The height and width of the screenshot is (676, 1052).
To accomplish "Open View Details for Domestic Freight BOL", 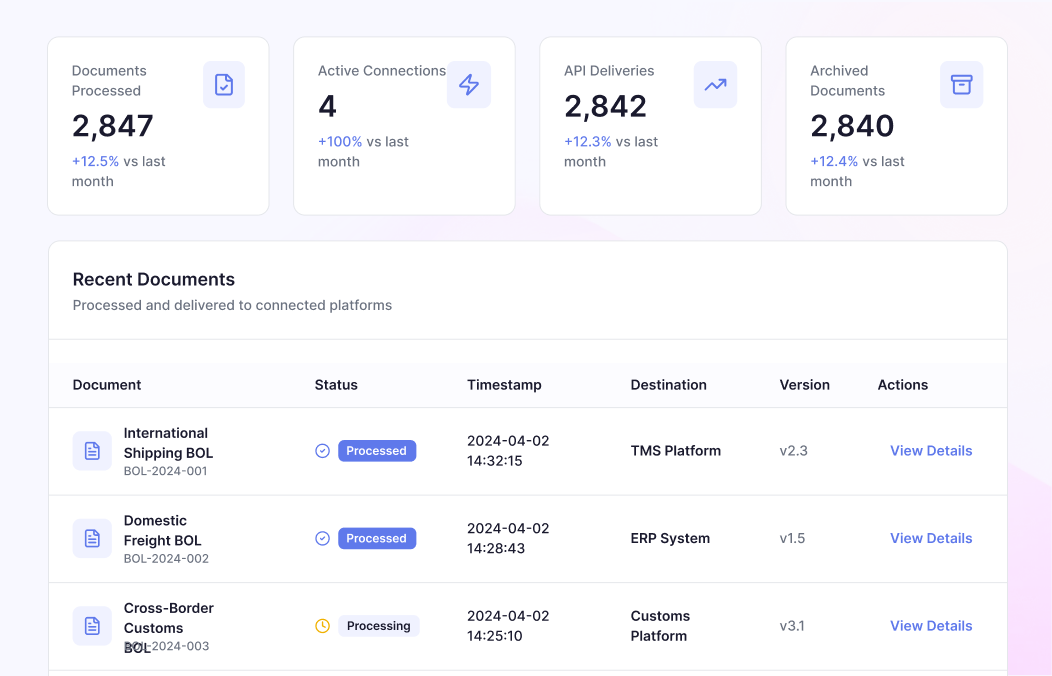I will point(931,538).
